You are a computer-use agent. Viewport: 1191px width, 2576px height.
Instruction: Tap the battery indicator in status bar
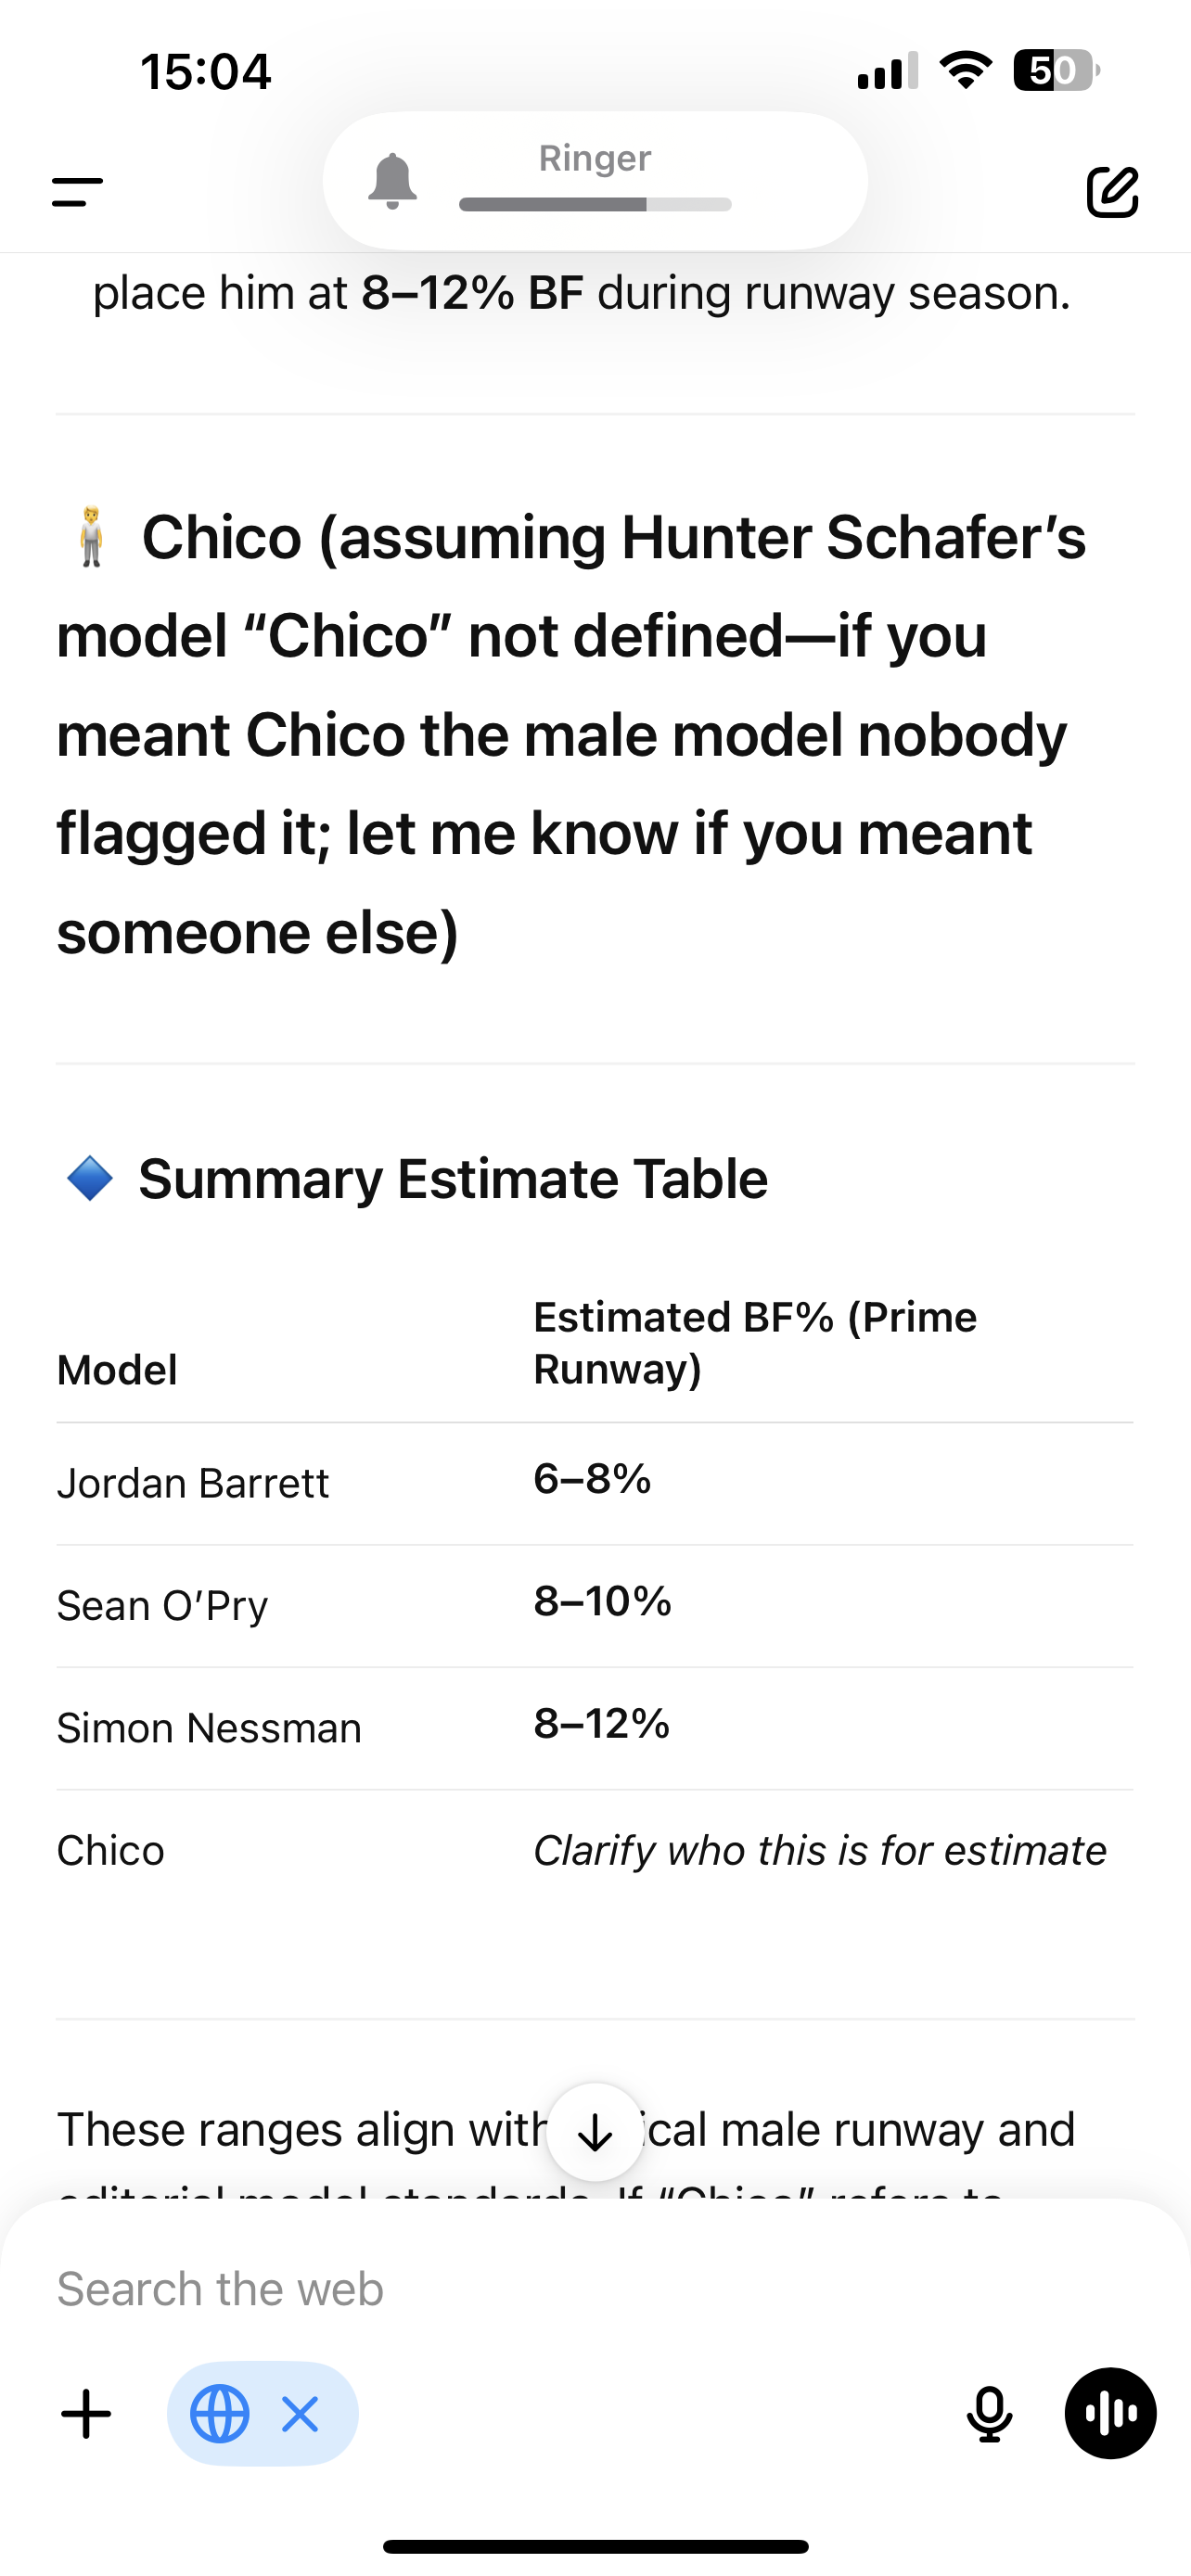click(x=1056, y=71)
